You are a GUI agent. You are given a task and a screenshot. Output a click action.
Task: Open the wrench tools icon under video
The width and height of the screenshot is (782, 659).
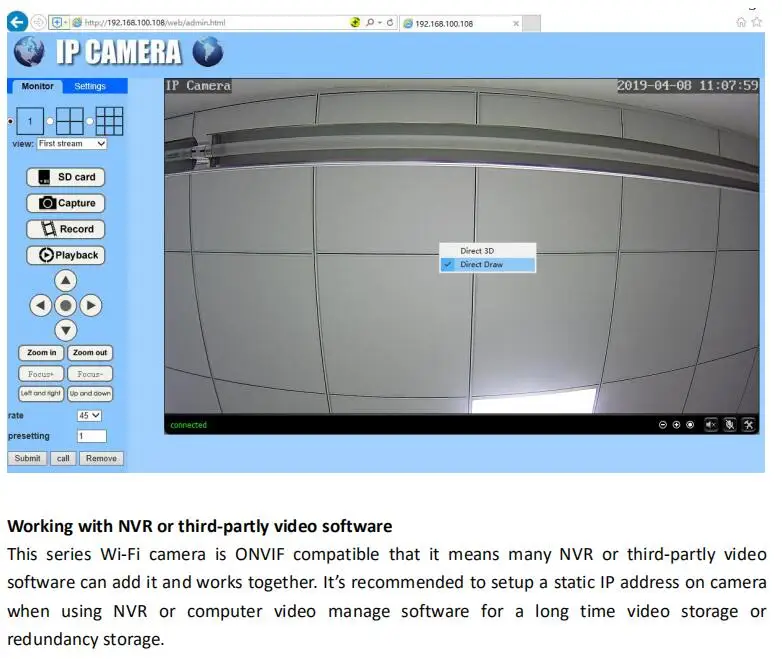pos(749,425)
